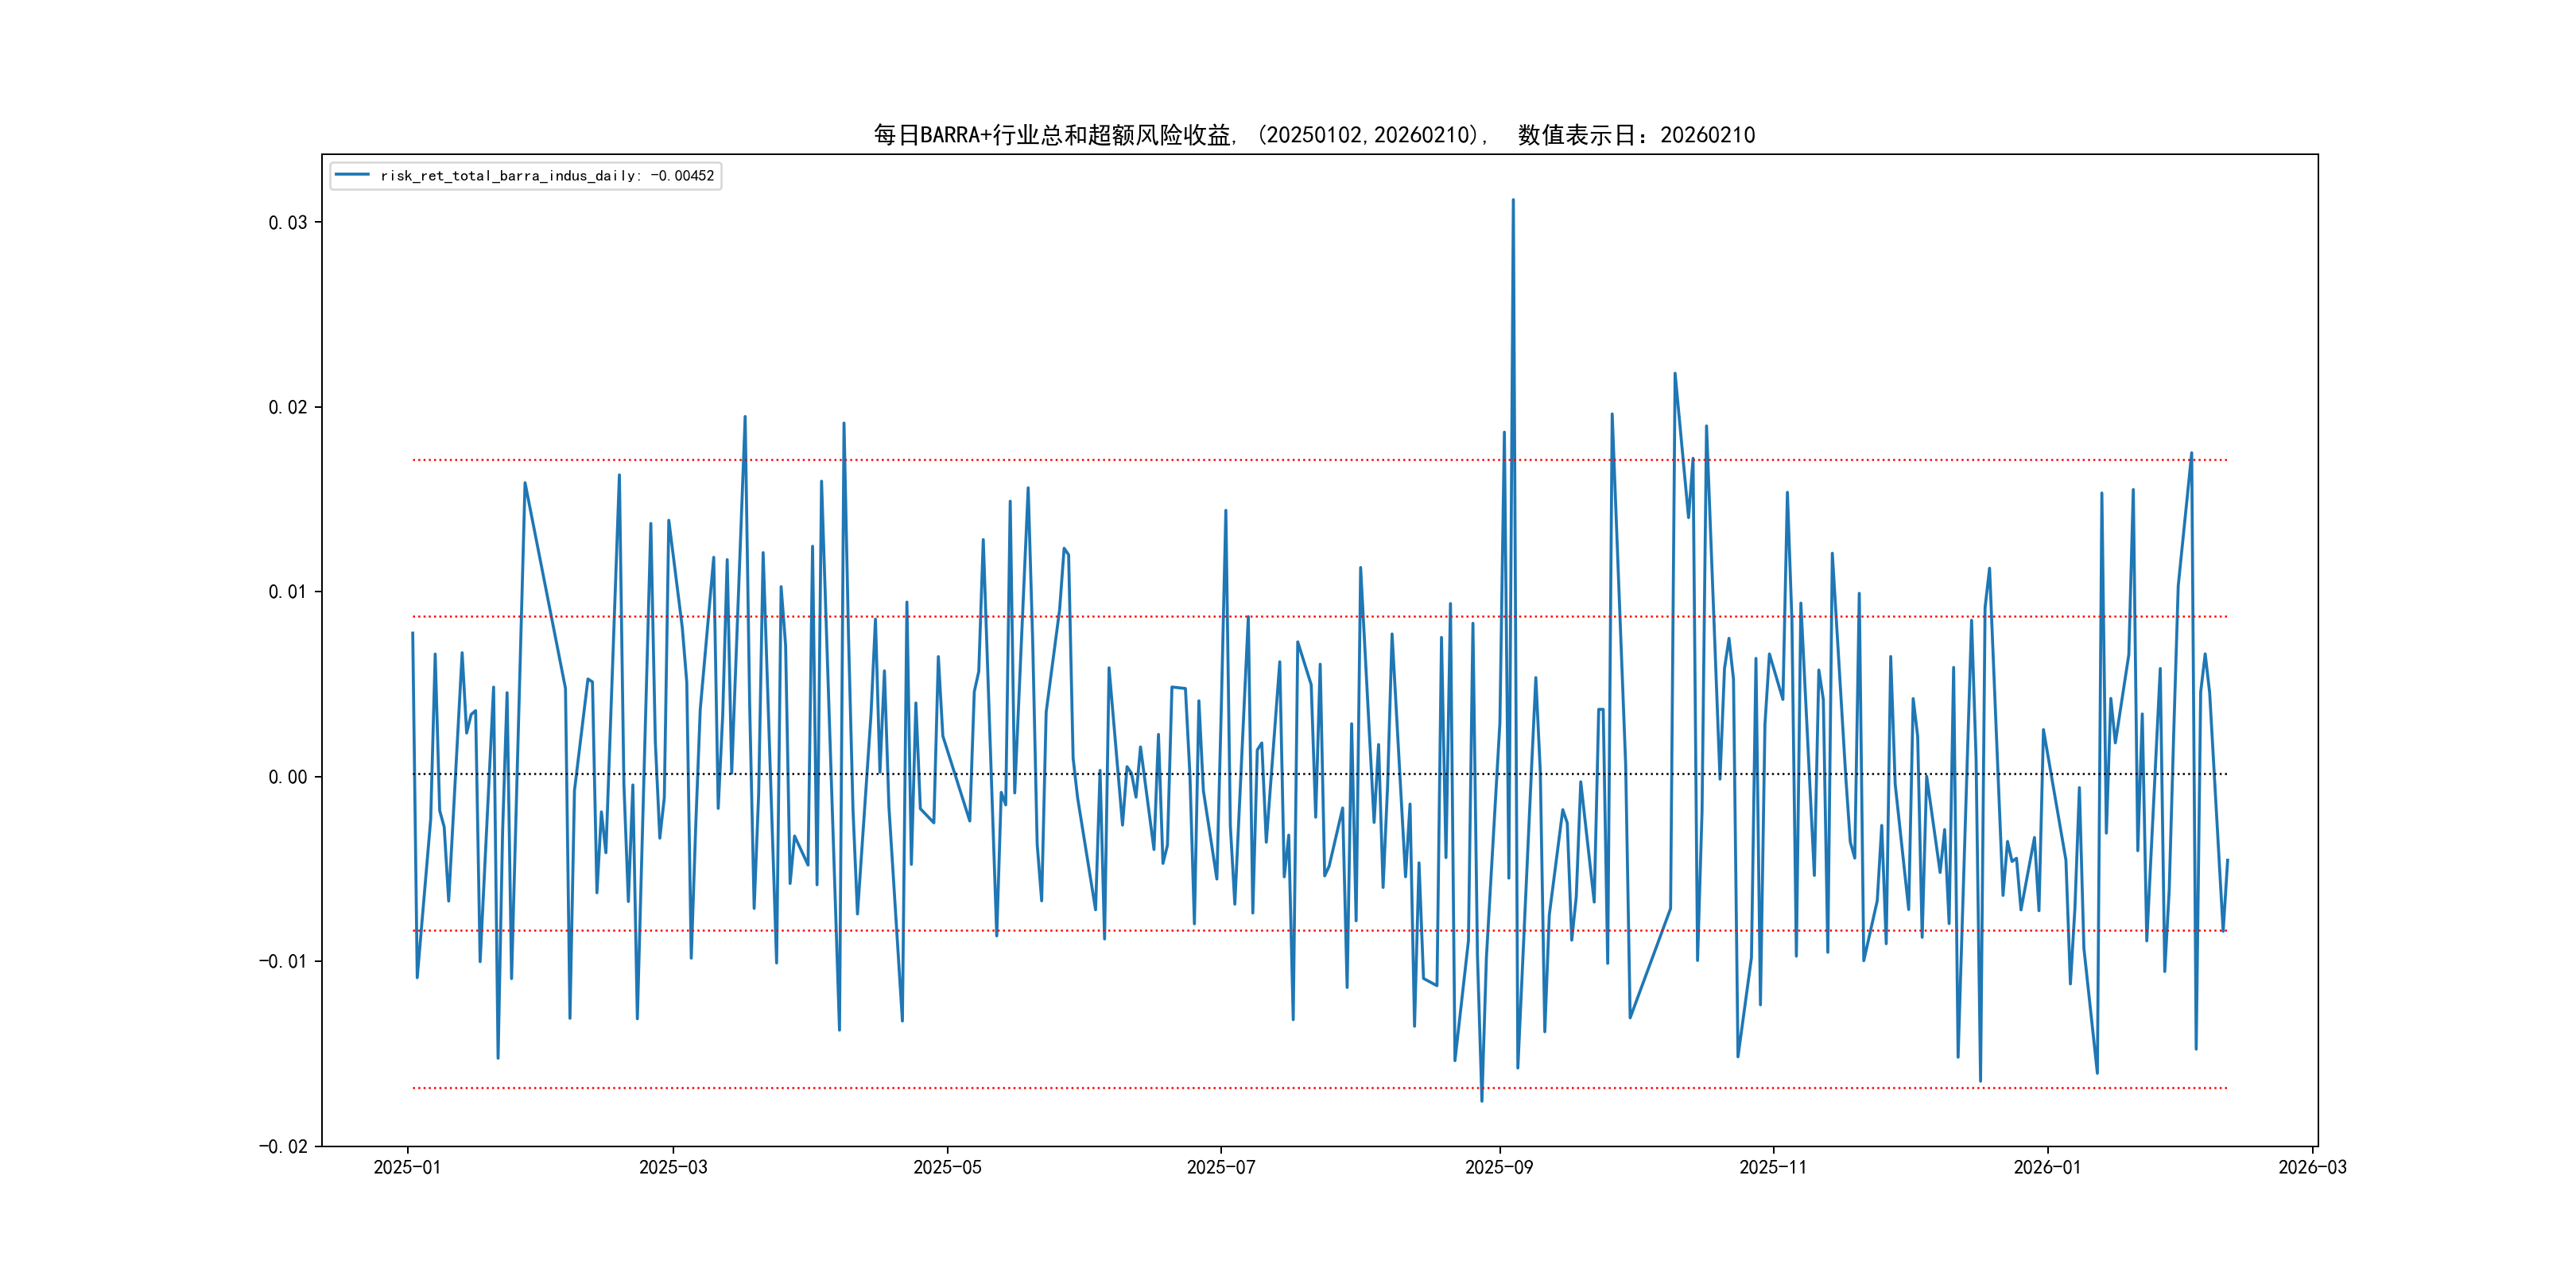Click the 2025-05 x-axis tick label
Viewport: 2576px width, 1288px height.
947,1167
